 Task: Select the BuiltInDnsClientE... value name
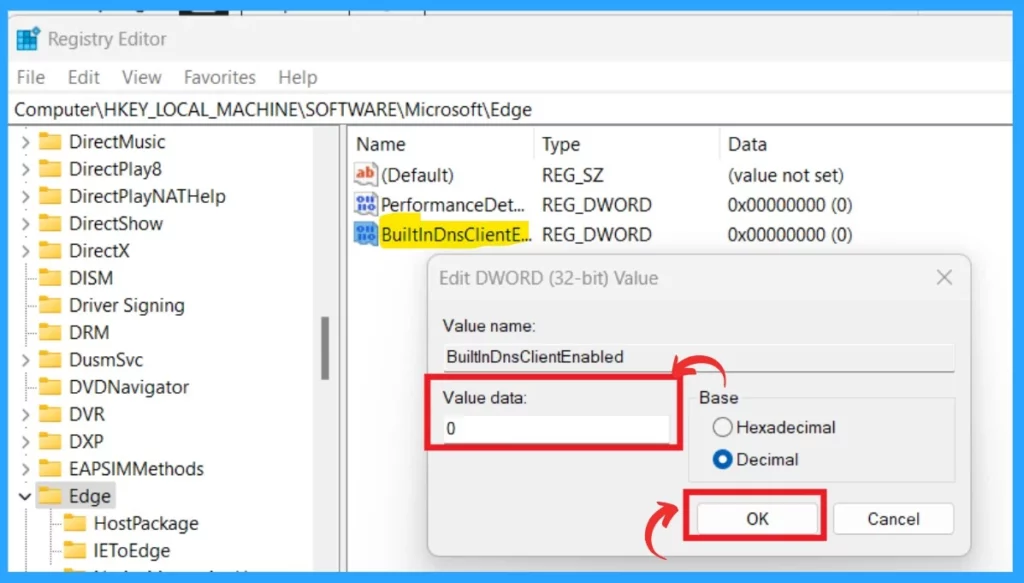pyautogui.click(x=455, y=234)
